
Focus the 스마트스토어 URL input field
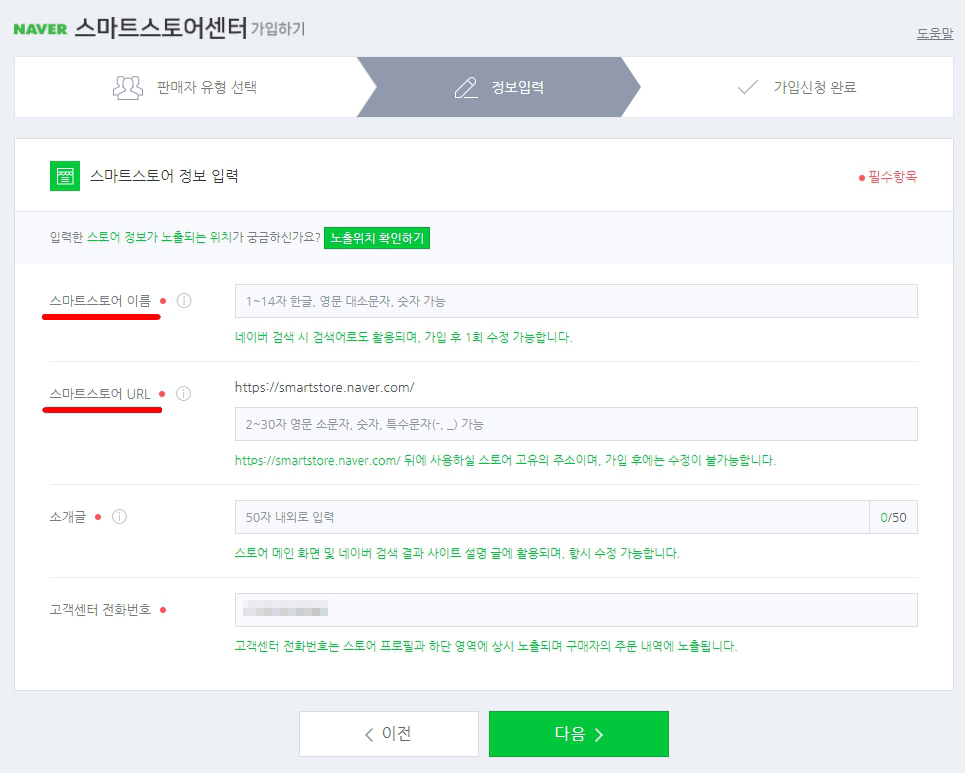576,424
